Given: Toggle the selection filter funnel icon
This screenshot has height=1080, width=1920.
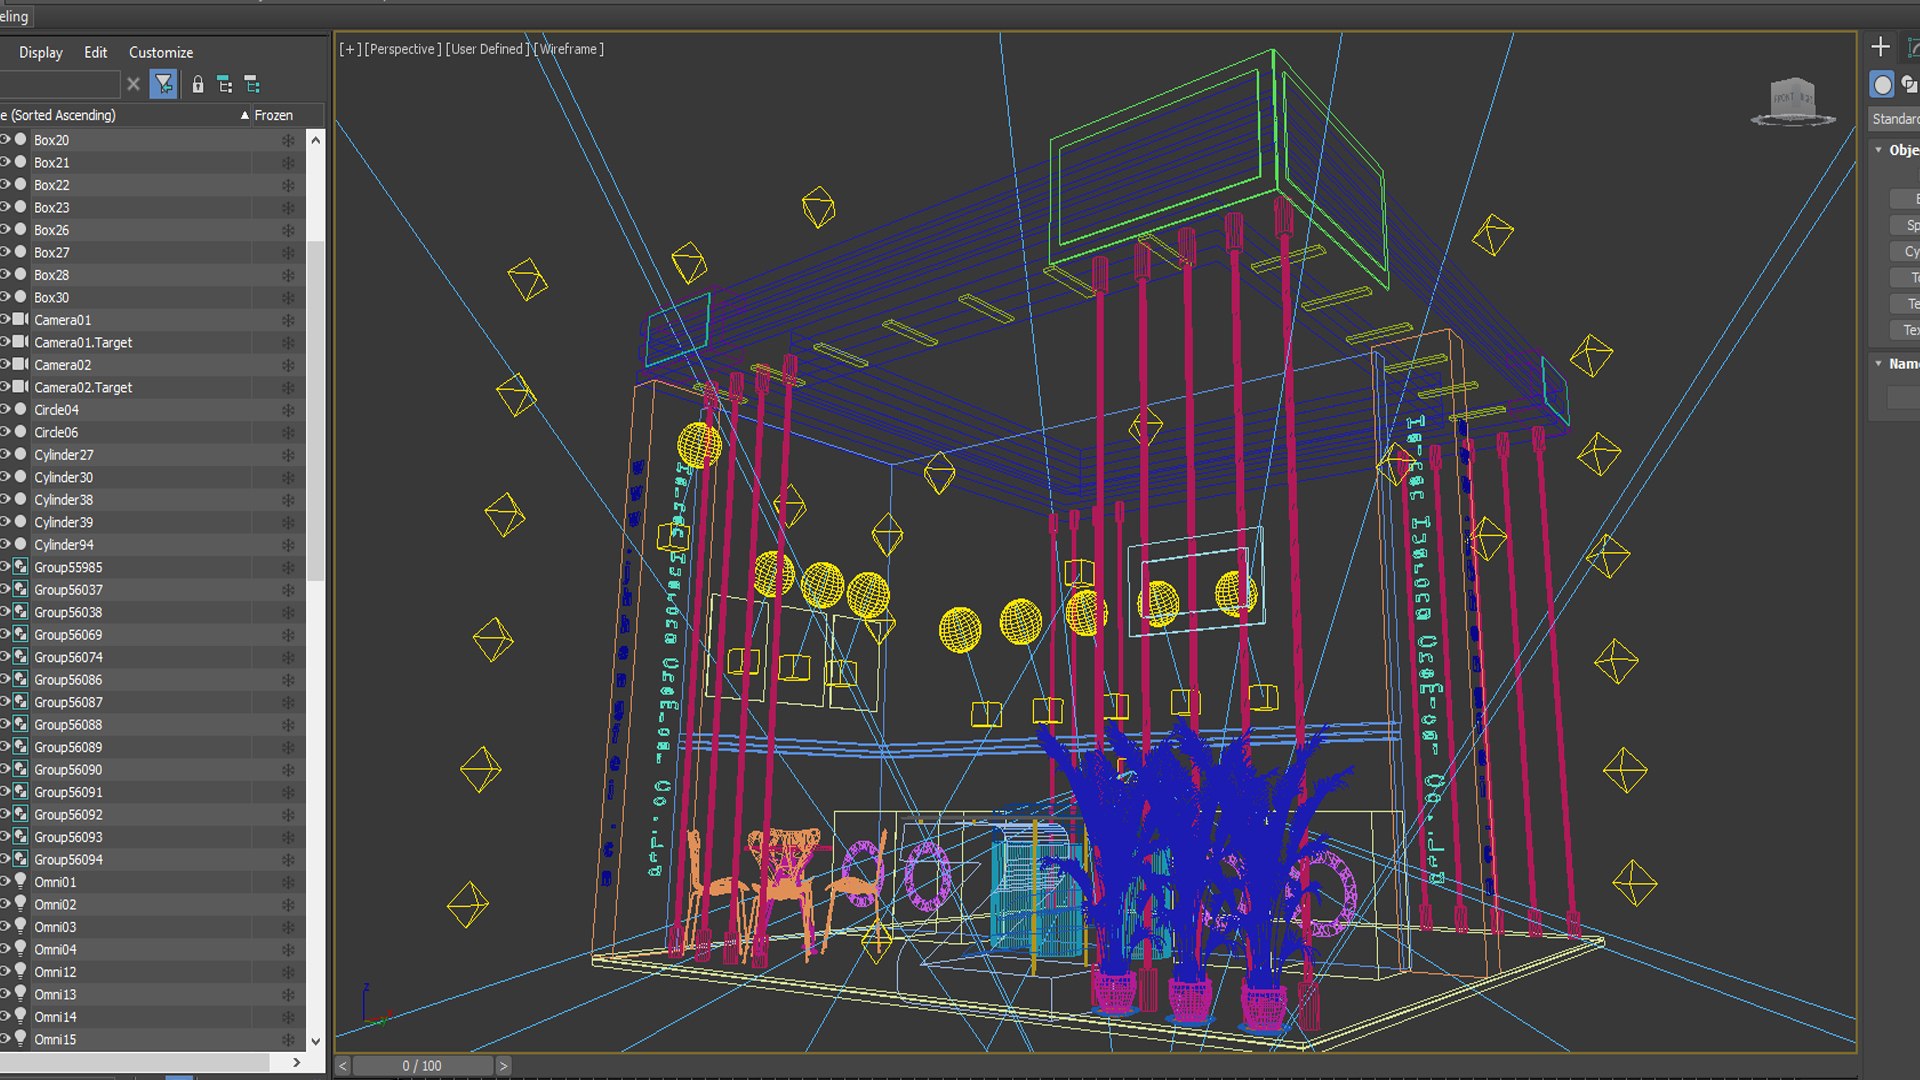Looking at the screenshot, I should [x=163, y=84].
